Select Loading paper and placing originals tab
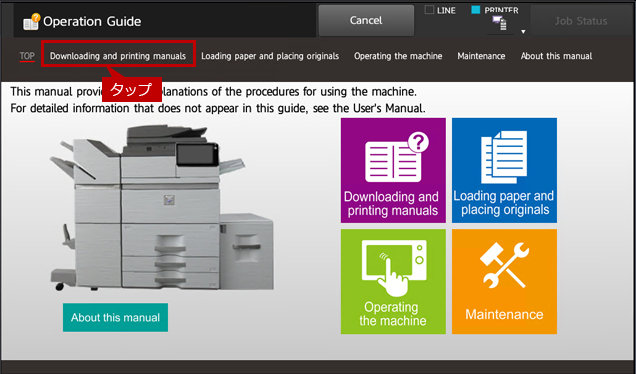 [x=270, y=56]
